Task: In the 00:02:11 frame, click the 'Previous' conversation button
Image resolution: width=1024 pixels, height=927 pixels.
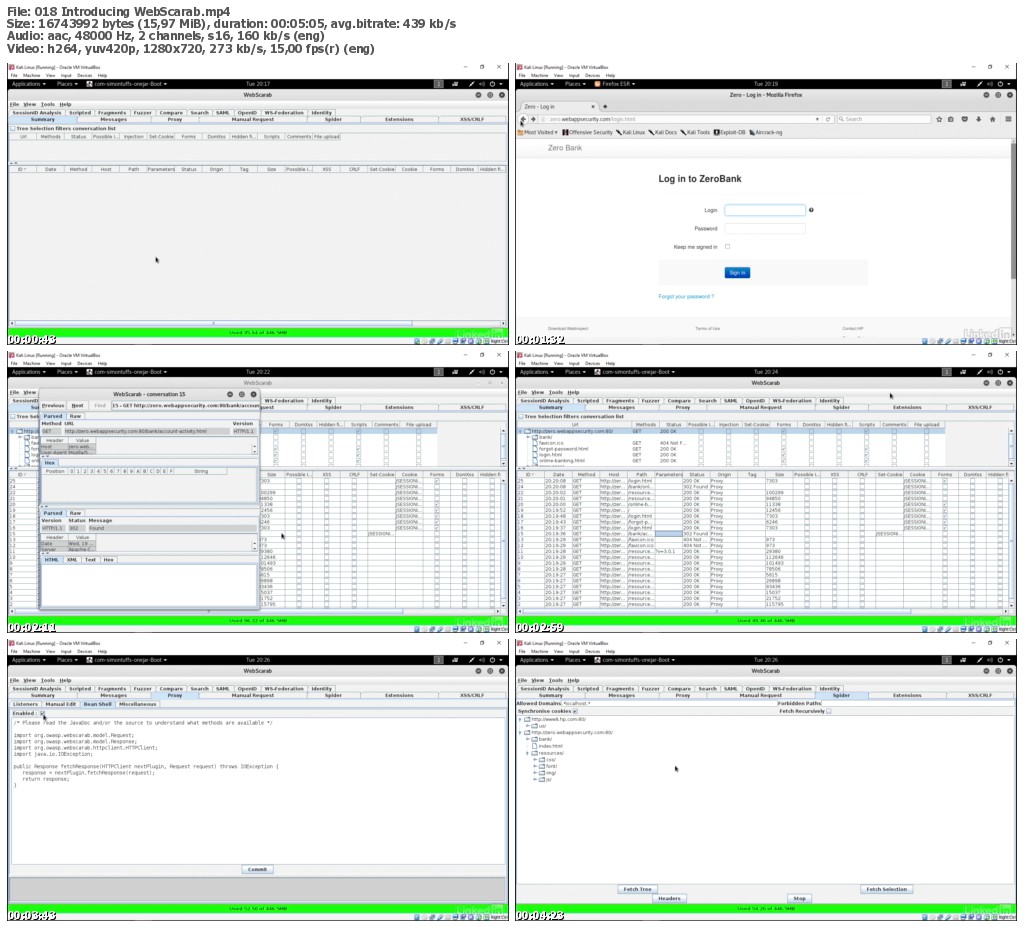Action: [53, 406]
